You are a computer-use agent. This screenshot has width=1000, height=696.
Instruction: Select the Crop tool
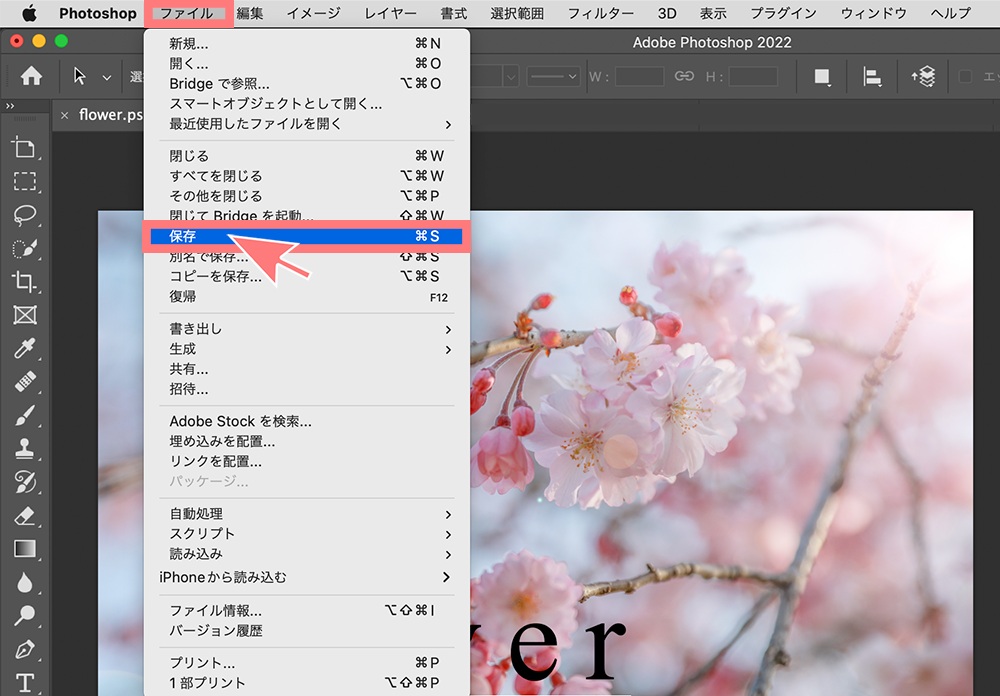[x=24, y=281]
